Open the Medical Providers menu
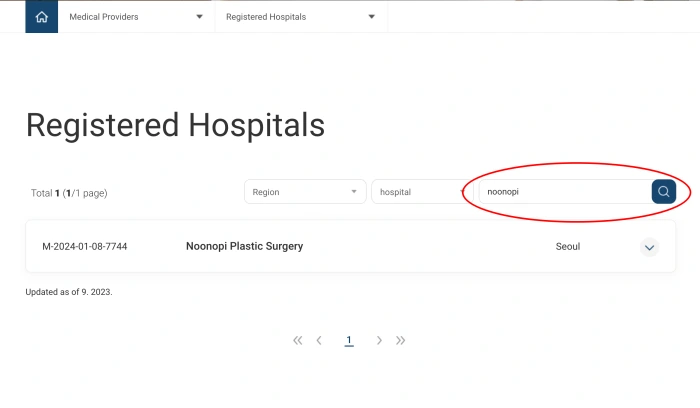The width and height of the screenshot is (700, 408). point(135,17)
